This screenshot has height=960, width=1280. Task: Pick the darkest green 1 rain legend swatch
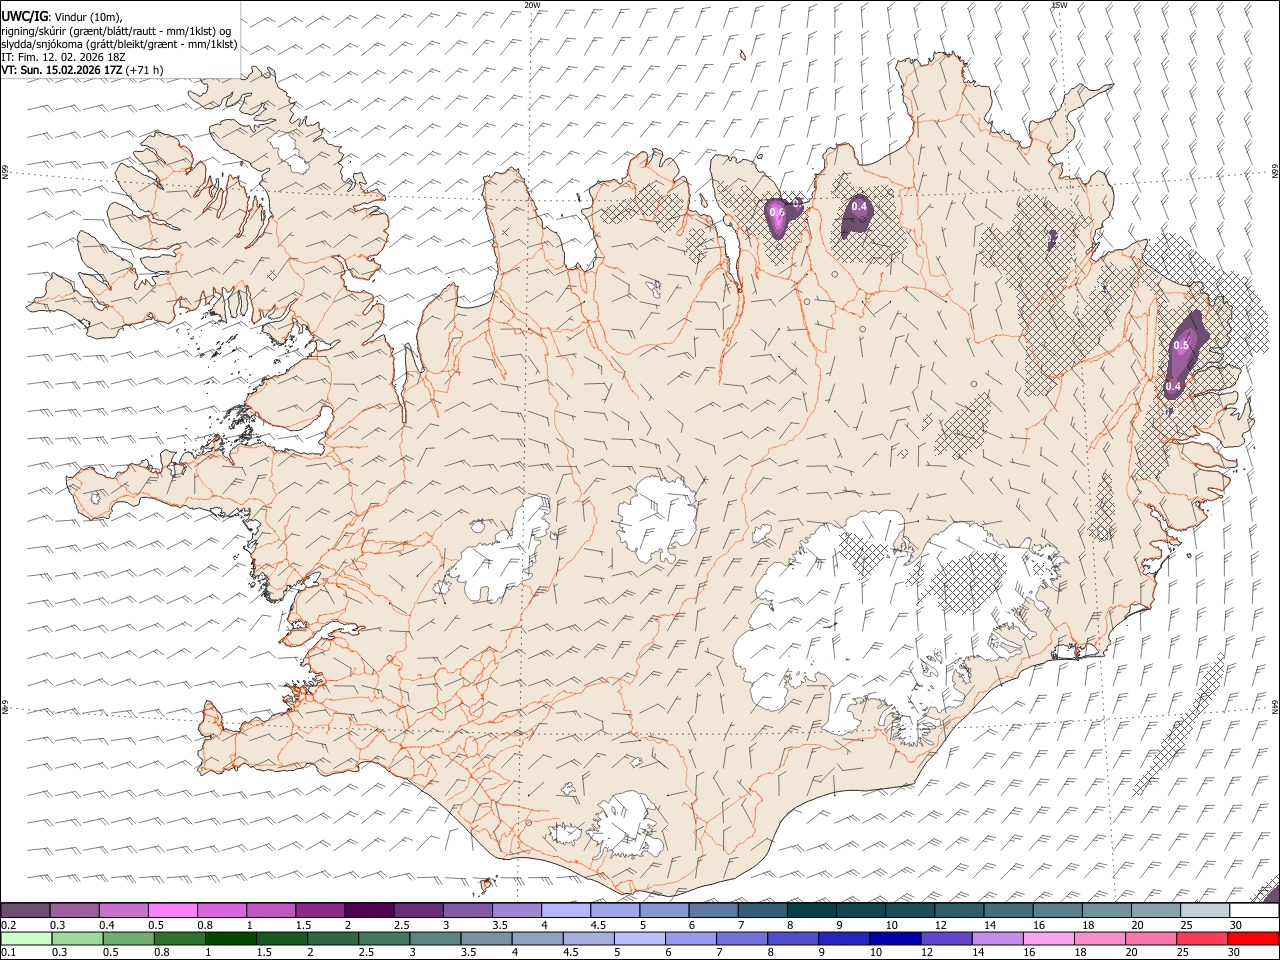(230, 938)
